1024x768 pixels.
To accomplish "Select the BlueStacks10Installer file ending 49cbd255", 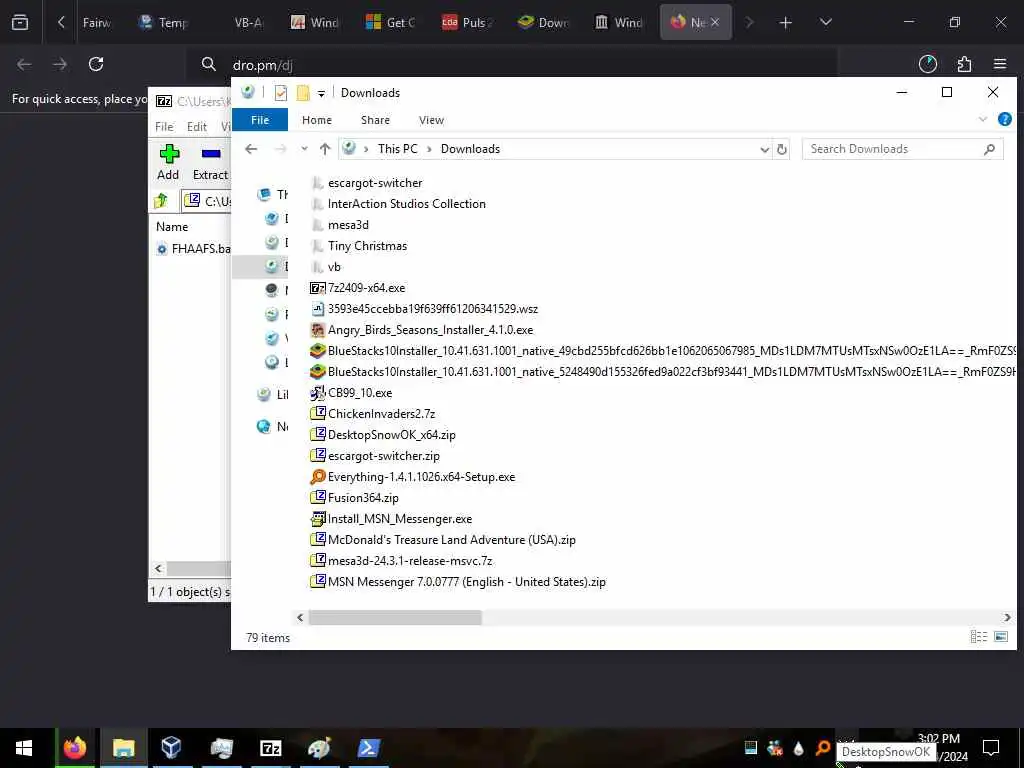I will click(x=663, y=351).
